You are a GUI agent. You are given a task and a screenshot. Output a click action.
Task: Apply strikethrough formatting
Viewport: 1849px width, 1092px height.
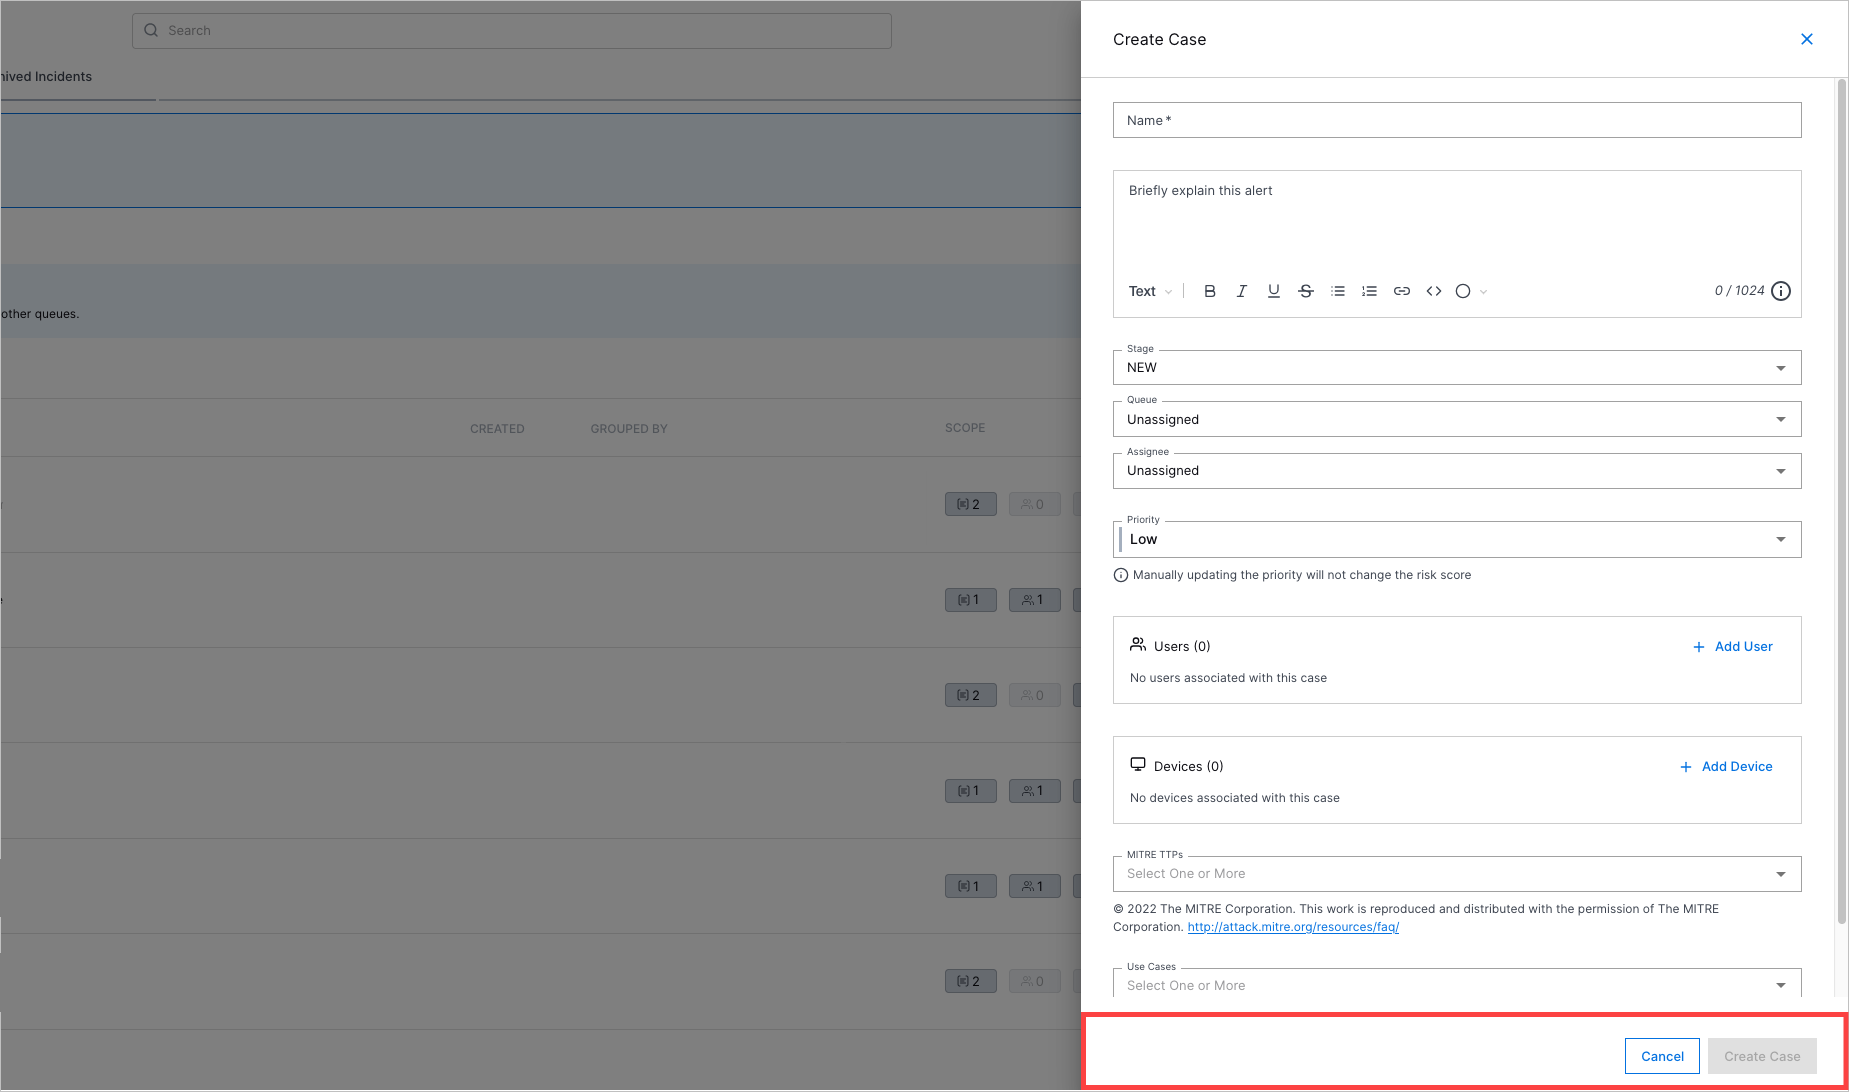(1306, 291)
